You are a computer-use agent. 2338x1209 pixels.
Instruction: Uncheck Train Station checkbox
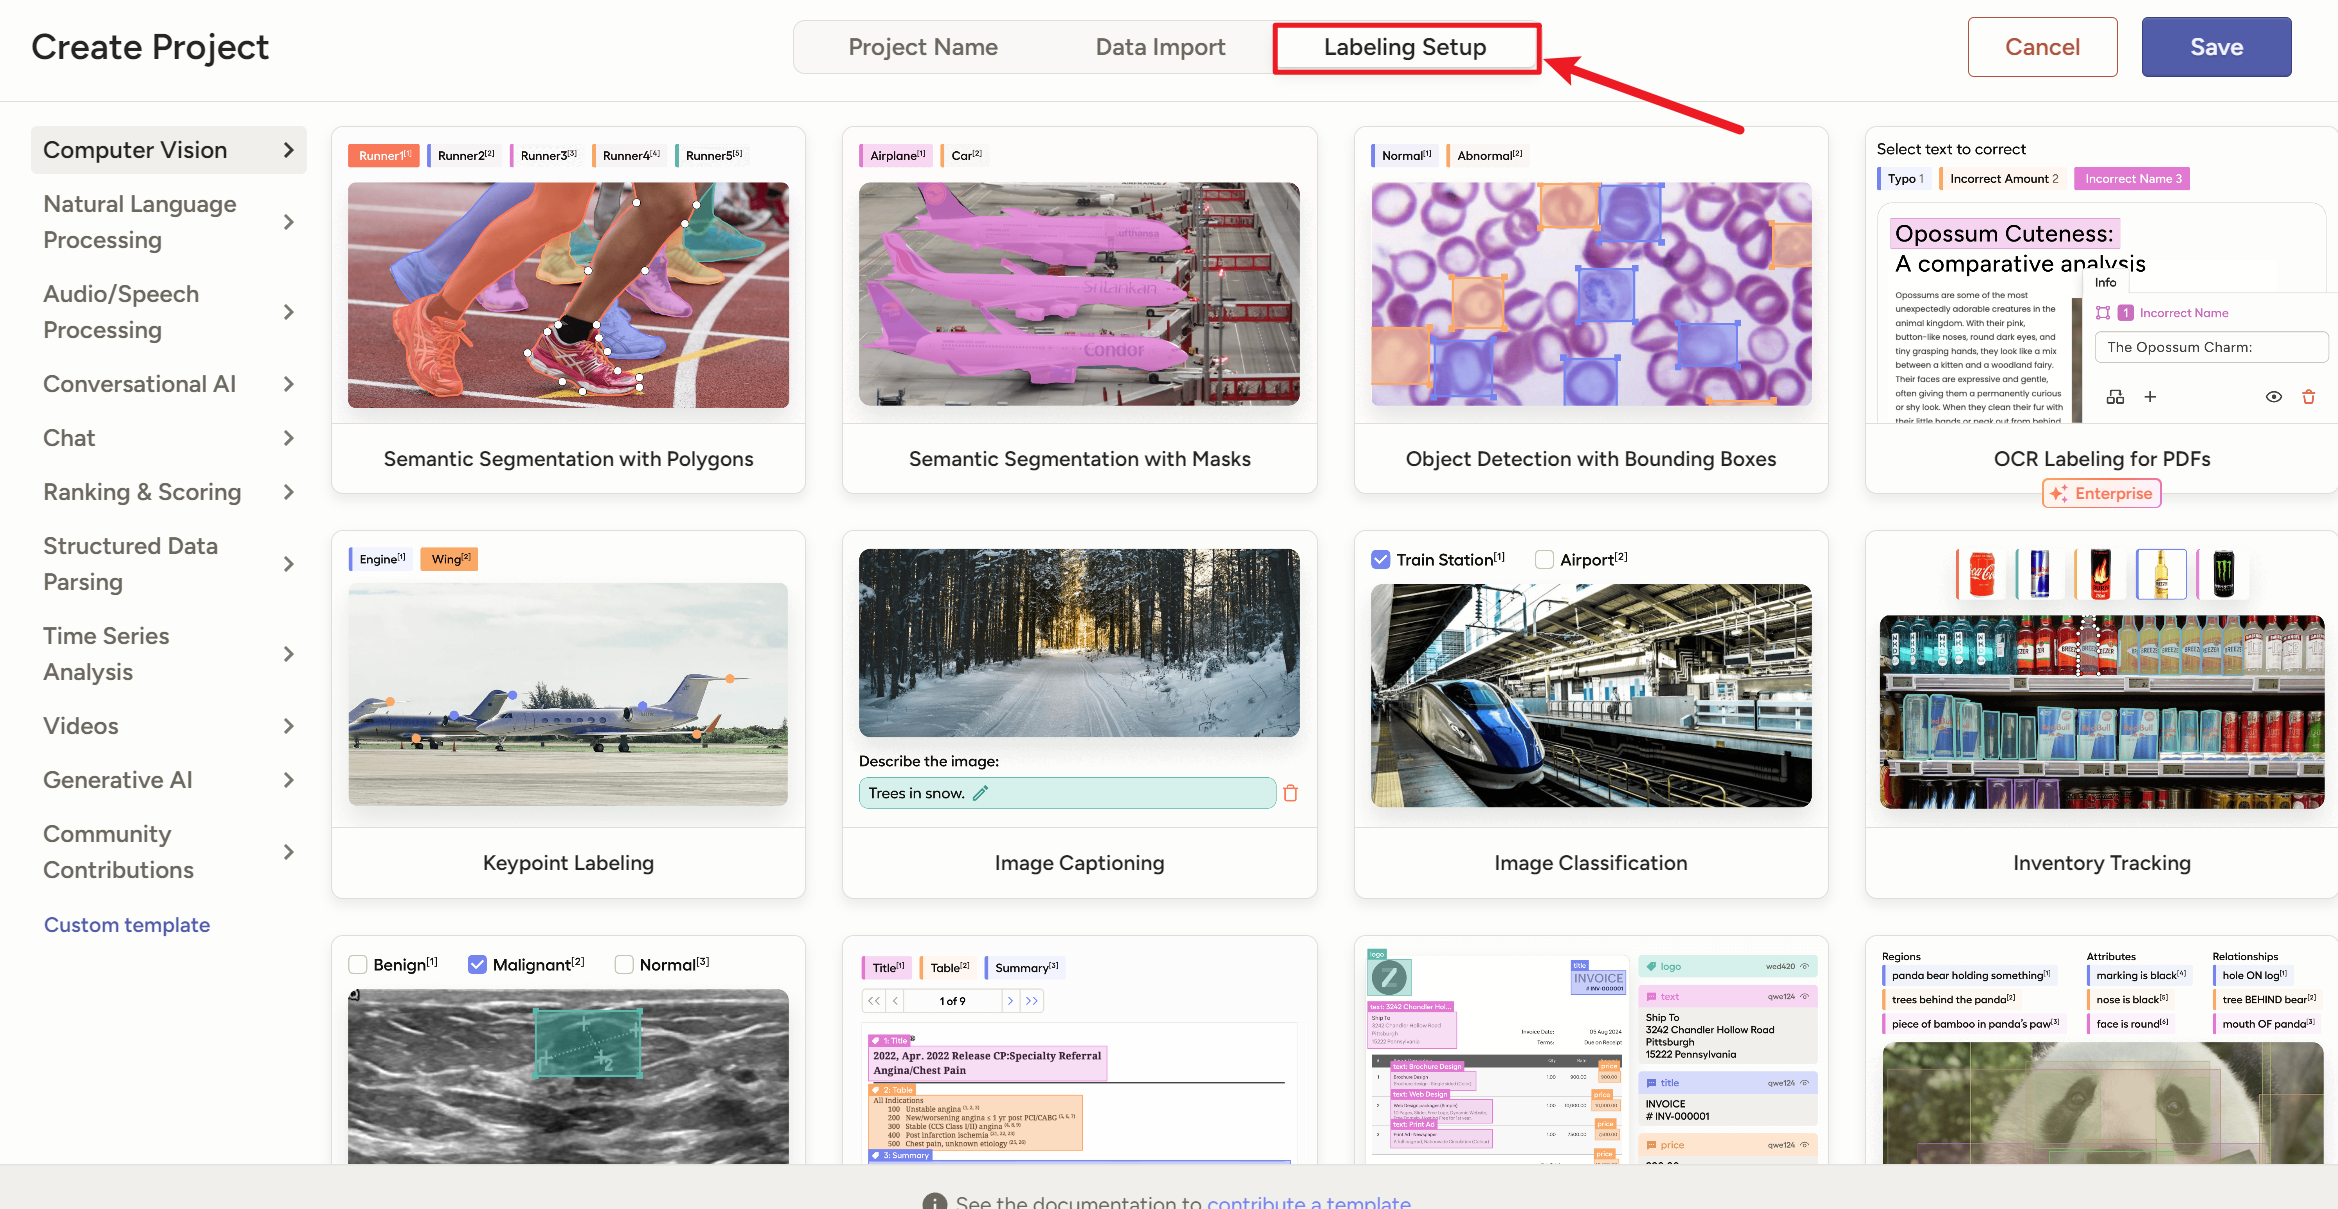click(1381, 560)
